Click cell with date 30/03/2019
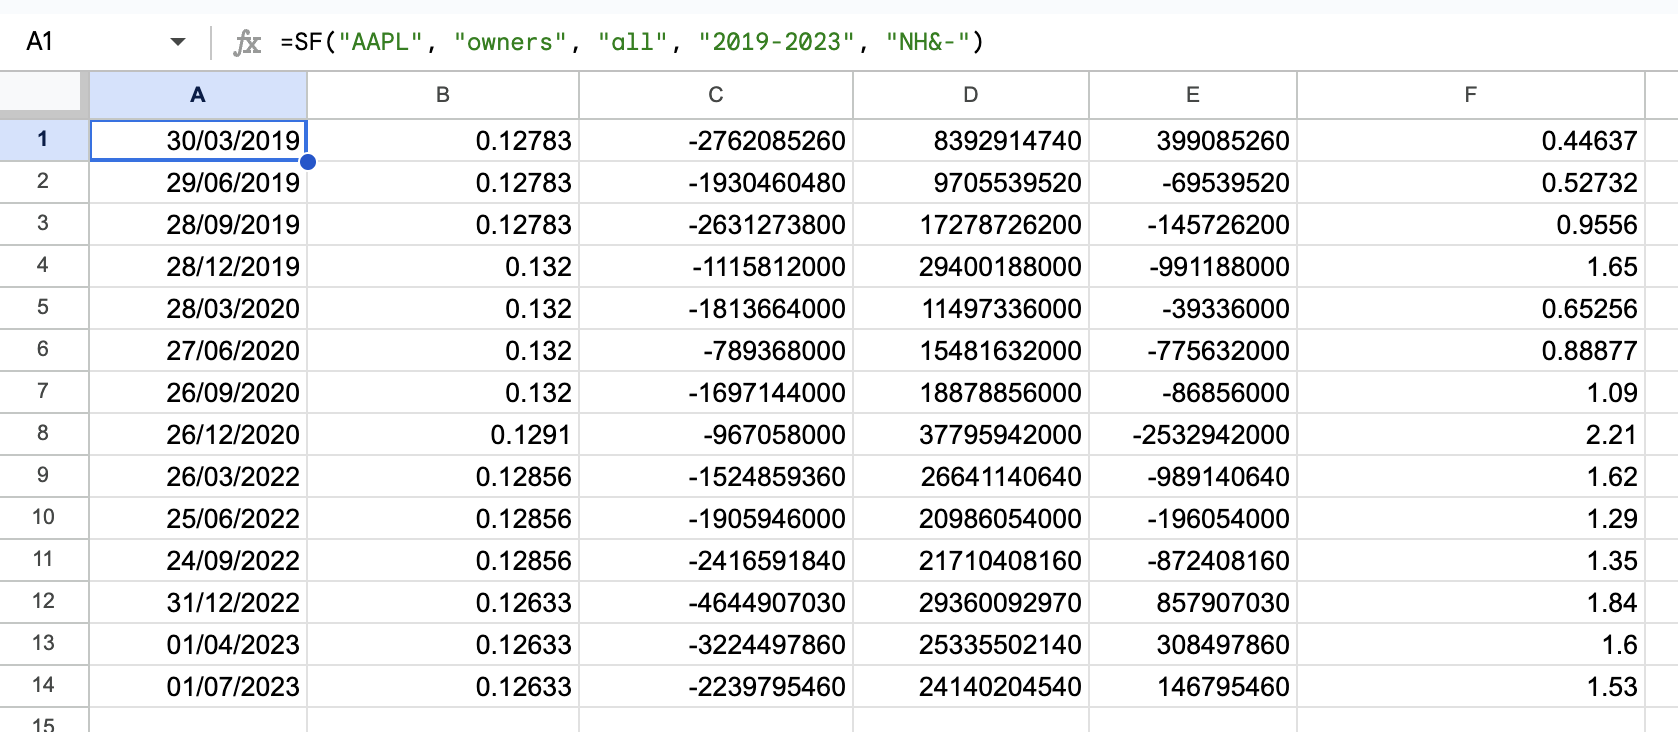 click(x=198, y=140)
